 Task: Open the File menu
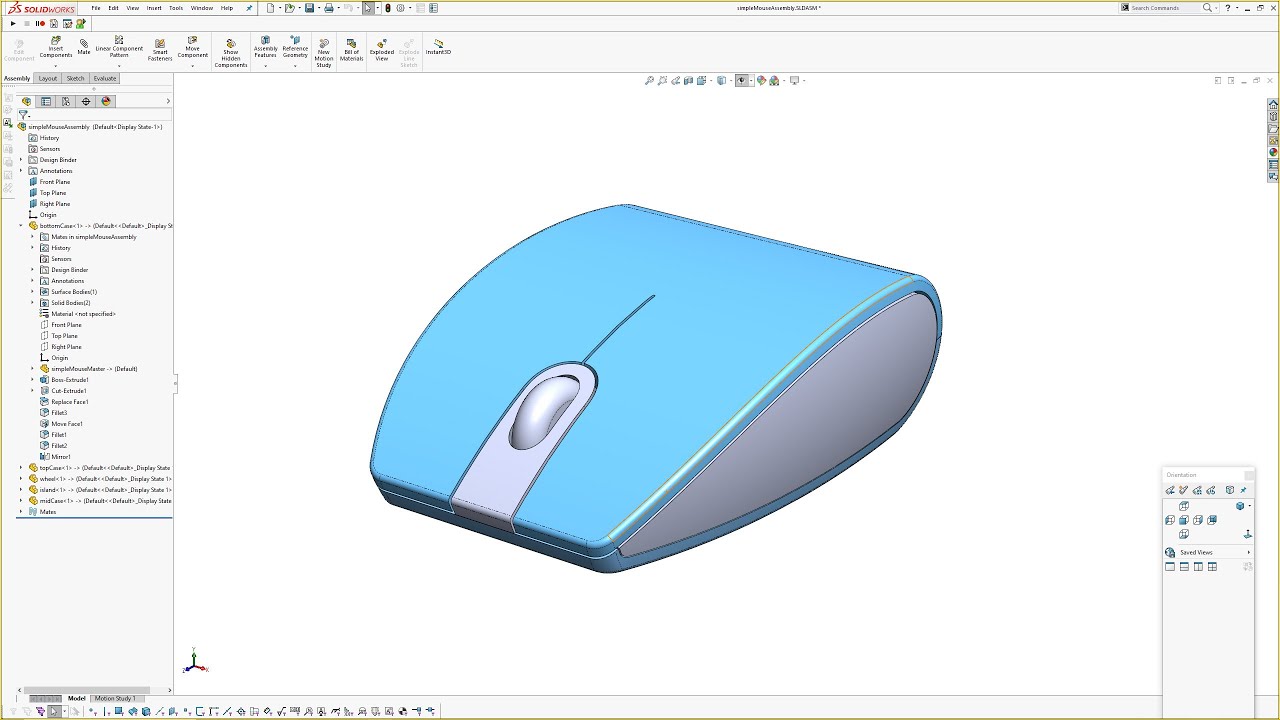[96, 8]
